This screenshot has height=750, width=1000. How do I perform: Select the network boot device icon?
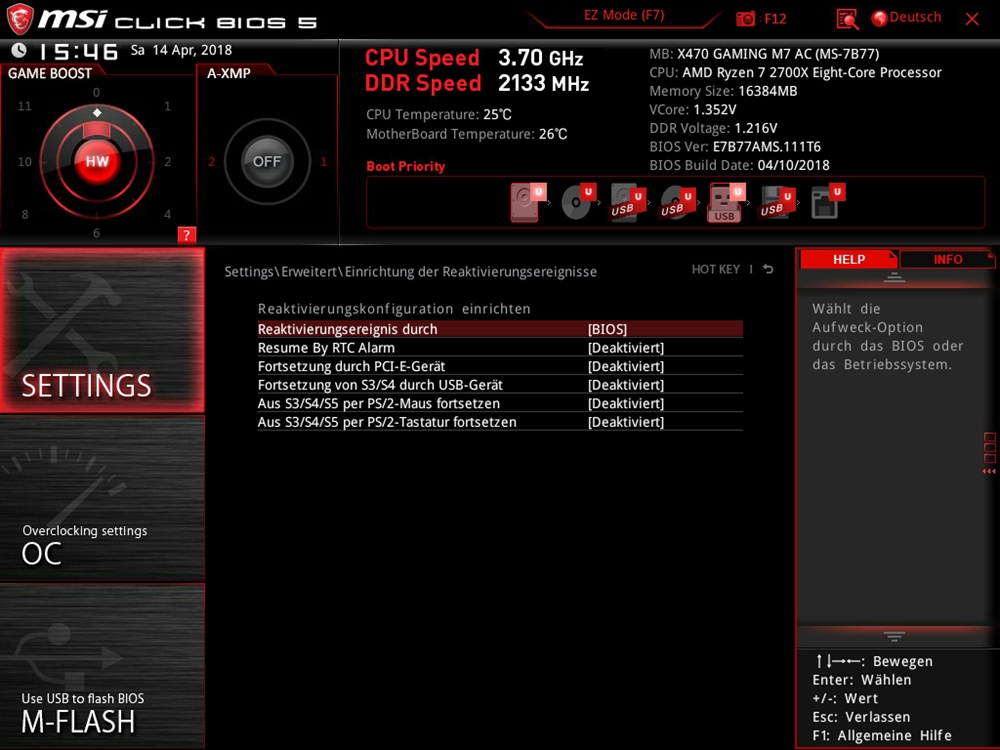(x=825, y=203)
